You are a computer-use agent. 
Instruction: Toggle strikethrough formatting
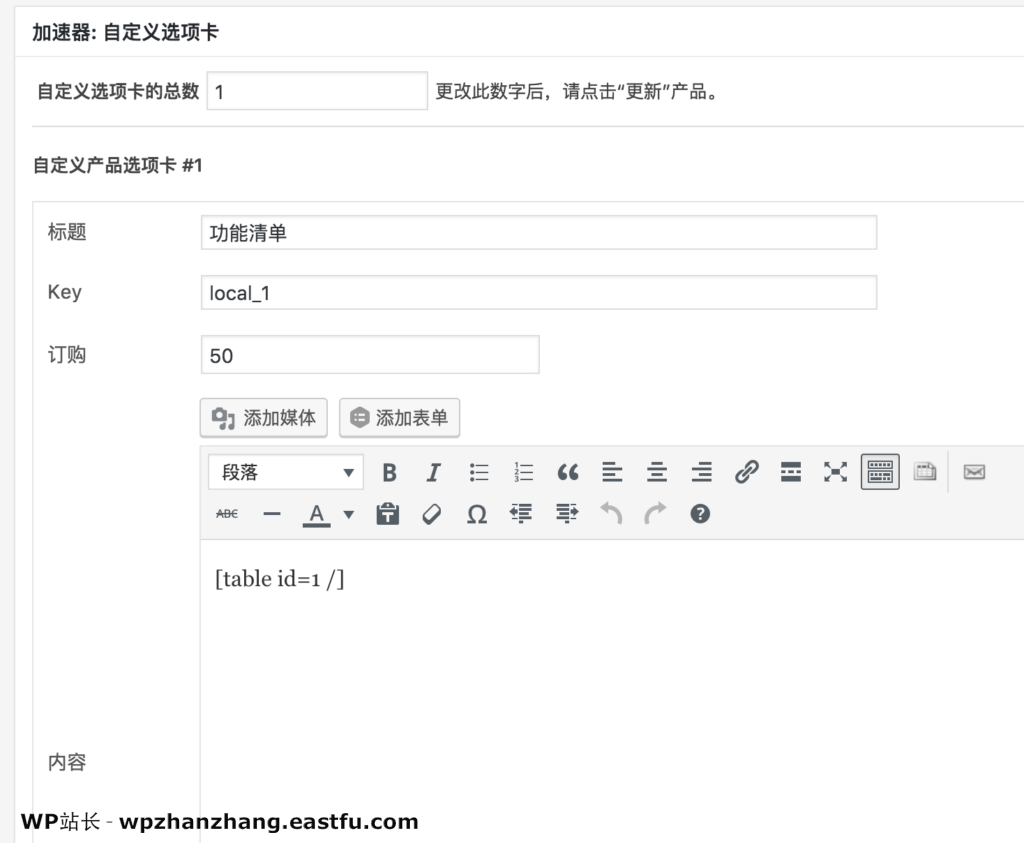(x=227, y=514)
